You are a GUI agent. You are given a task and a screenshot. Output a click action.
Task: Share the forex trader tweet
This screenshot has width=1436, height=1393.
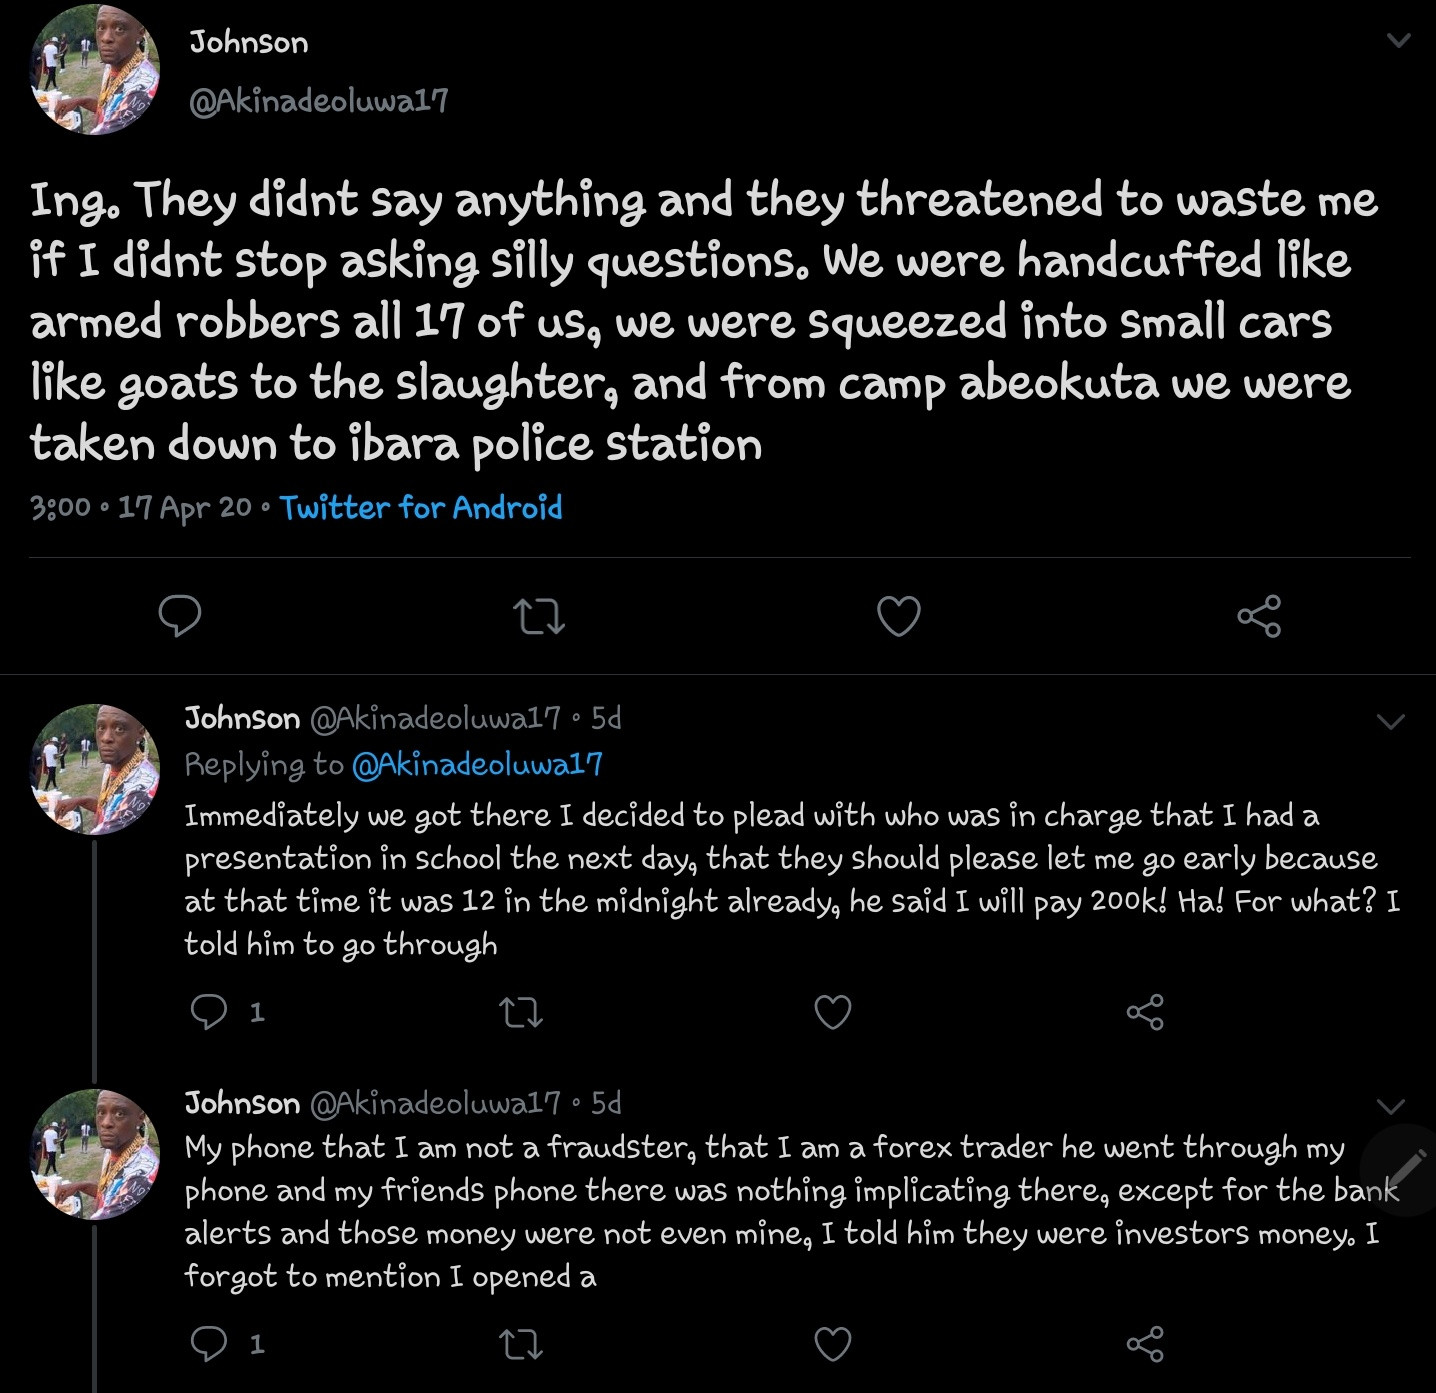tap(1145, 1344)
